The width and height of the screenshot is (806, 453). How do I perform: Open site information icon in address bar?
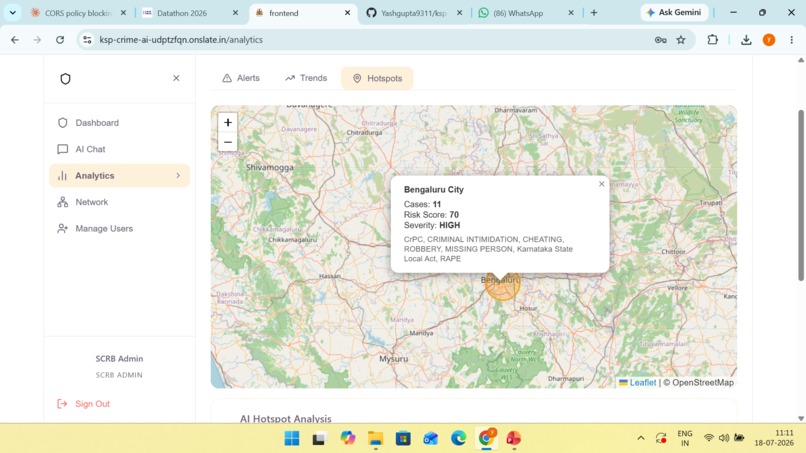point(87,40)
